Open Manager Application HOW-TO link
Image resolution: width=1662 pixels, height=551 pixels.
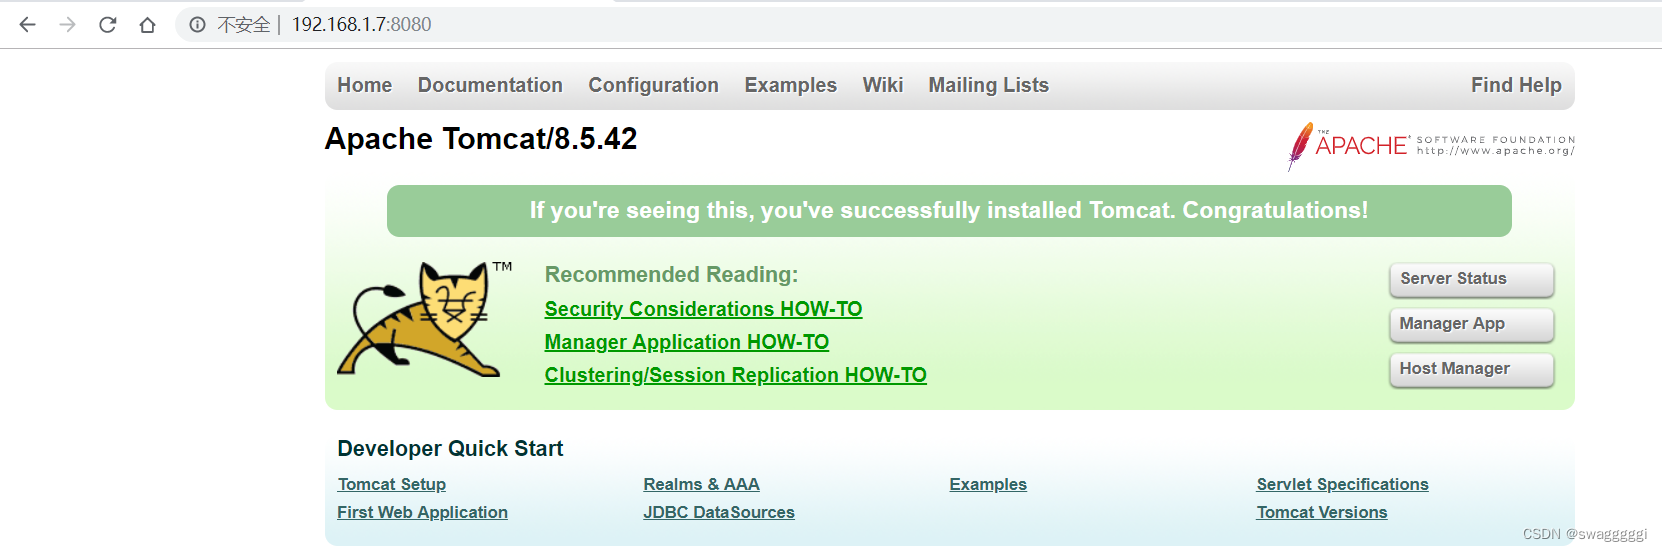(686, 343)
